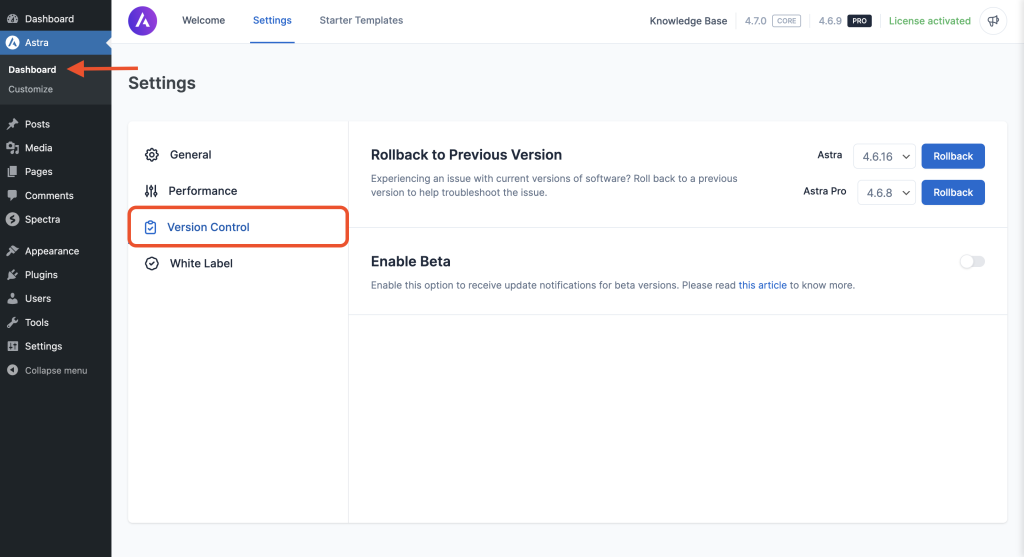The height and width of the screenshot is (557, 1024).
Task: Click the Users person icon
Action: pyautogui.click(x=12, y=298)
